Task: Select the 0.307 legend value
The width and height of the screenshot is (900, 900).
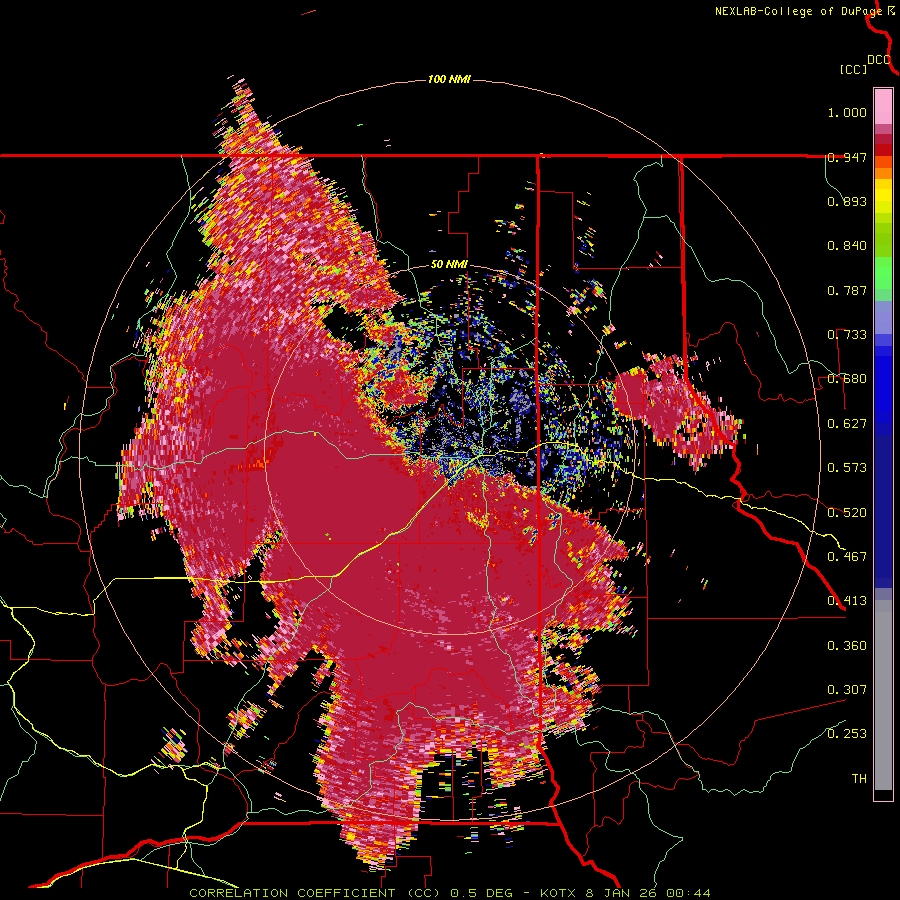Action: tap(847, 689)
